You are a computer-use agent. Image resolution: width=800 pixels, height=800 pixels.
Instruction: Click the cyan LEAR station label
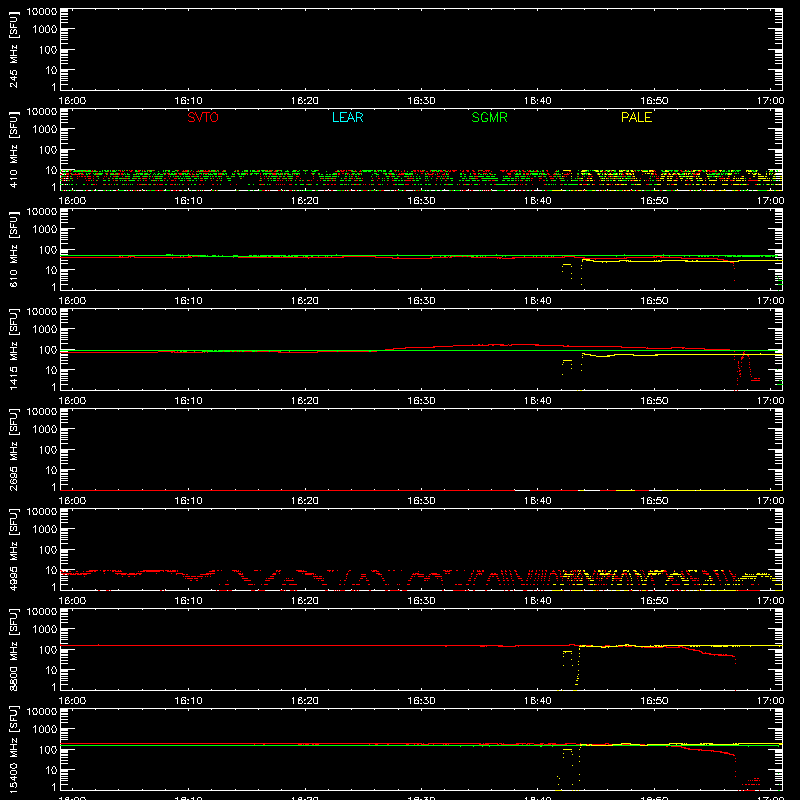347,117
